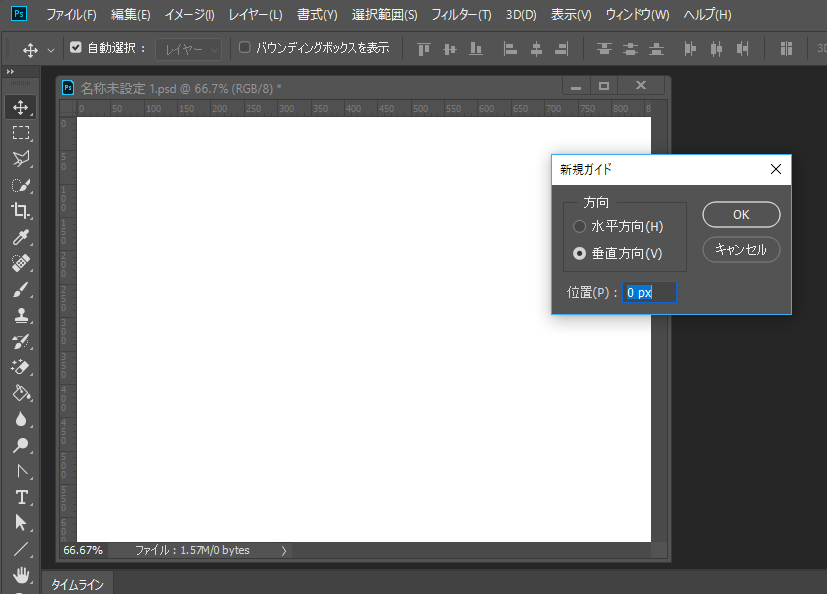827x594 pixels.
Task: Select the Line tool
Action: 21,549
